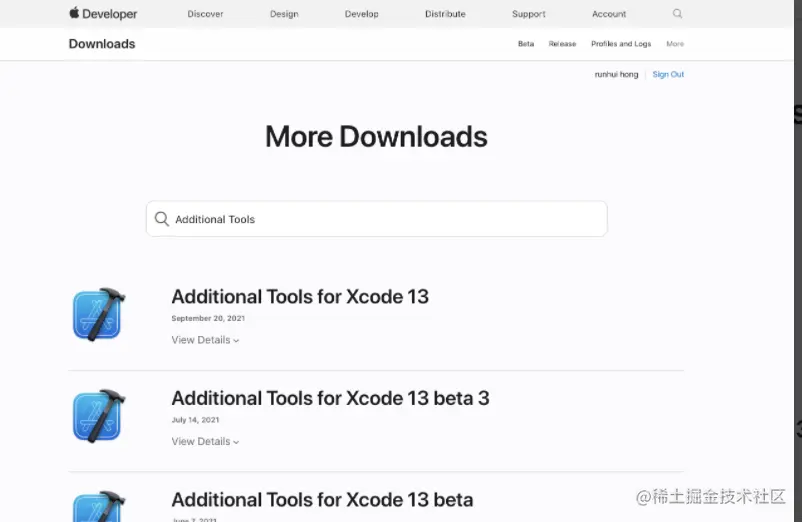Open the Account page
The height and width of the screenshot is (522, 802).
[x=609, y=14]
